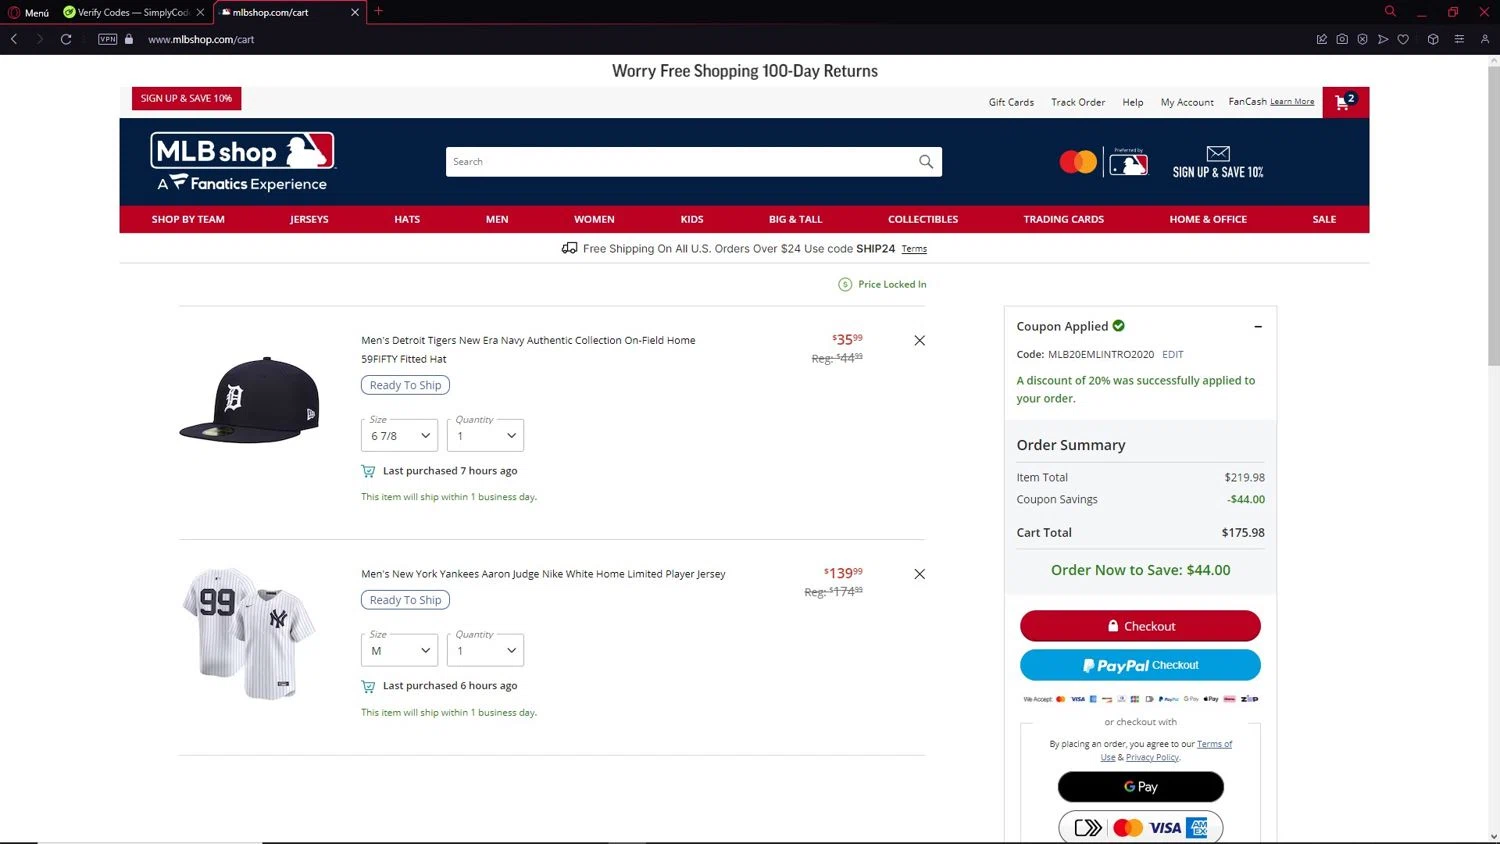
Task: Click FanCash Learn More link
Action: 1292,102
